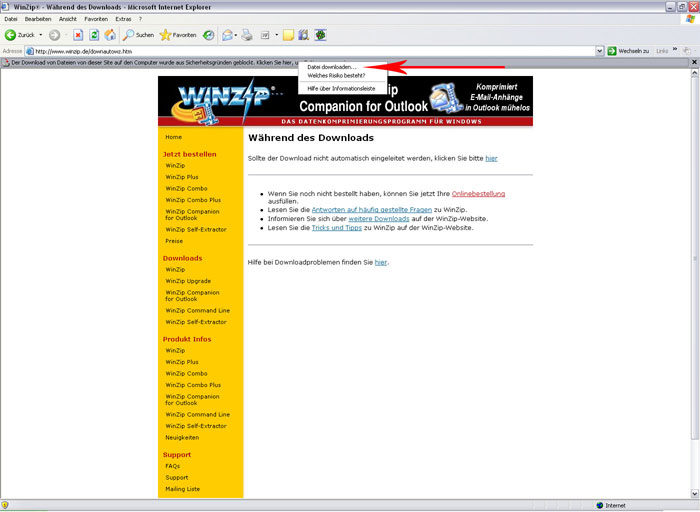
Task: Open the Ansicht menu
Action: click(x=68, y=19)
